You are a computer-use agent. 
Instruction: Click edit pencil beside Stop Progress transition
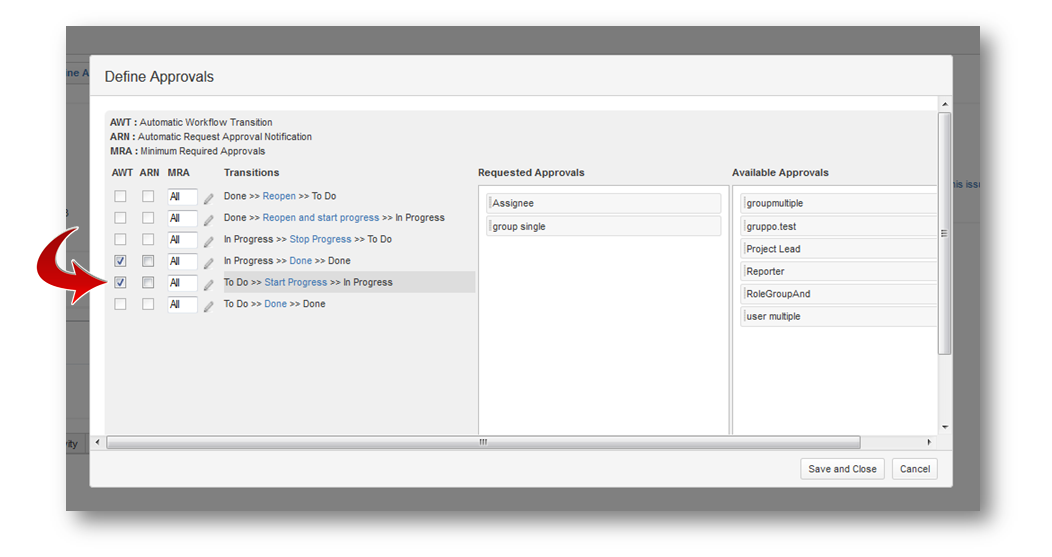point(209,241)
